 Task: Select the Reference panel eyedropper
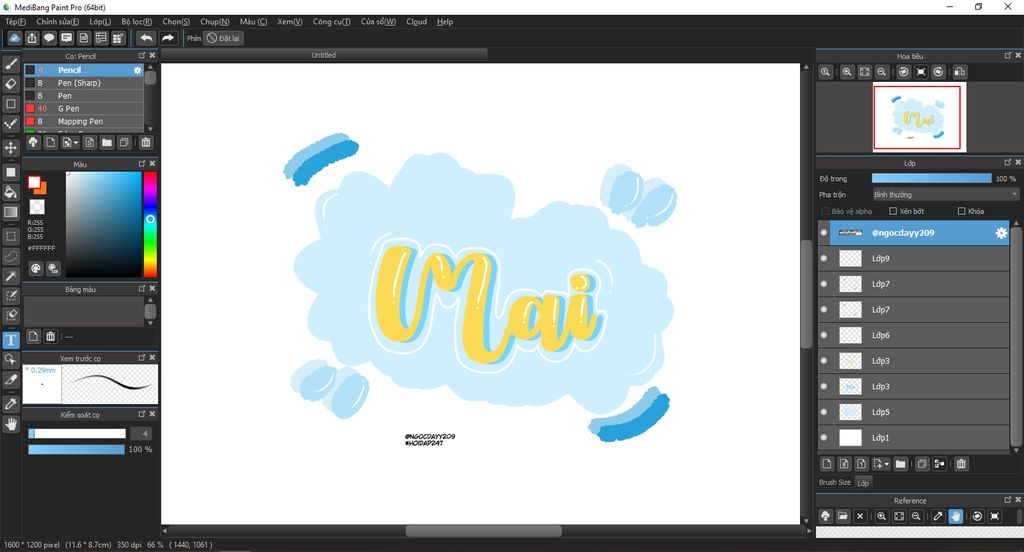coord(938,516)
